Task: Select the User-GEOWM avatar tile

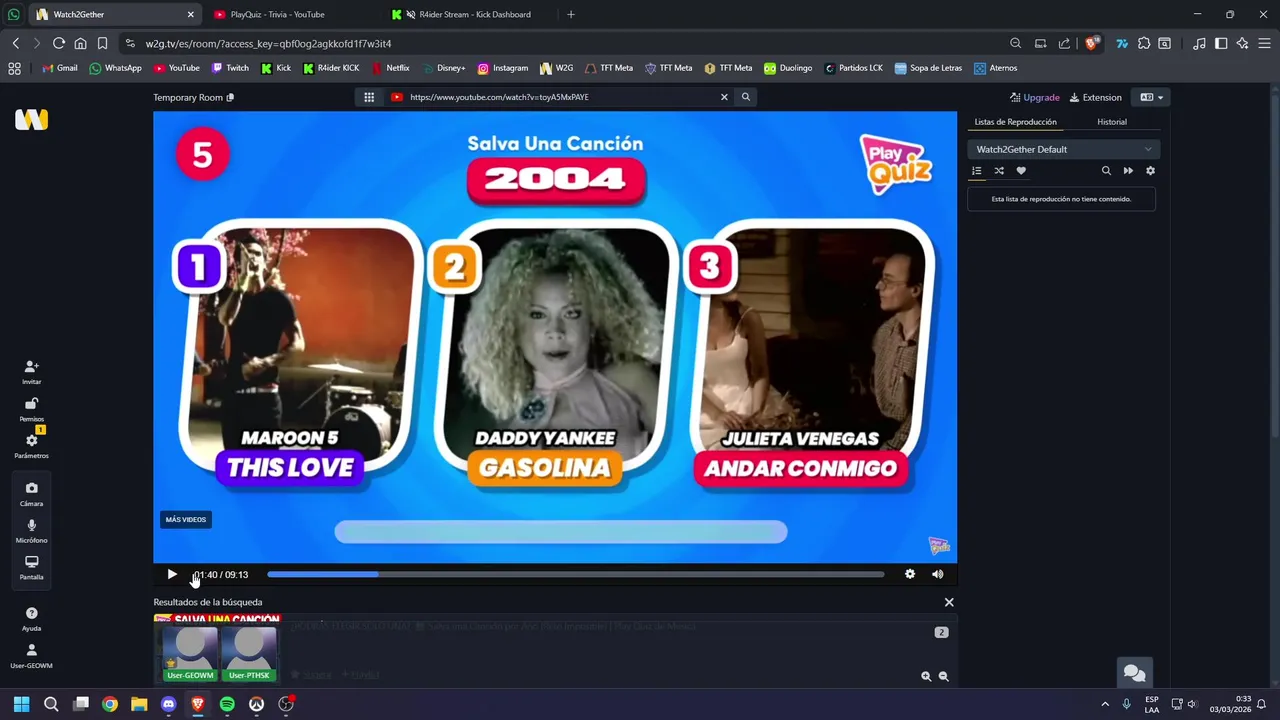Action: click(x=190, y=652)
